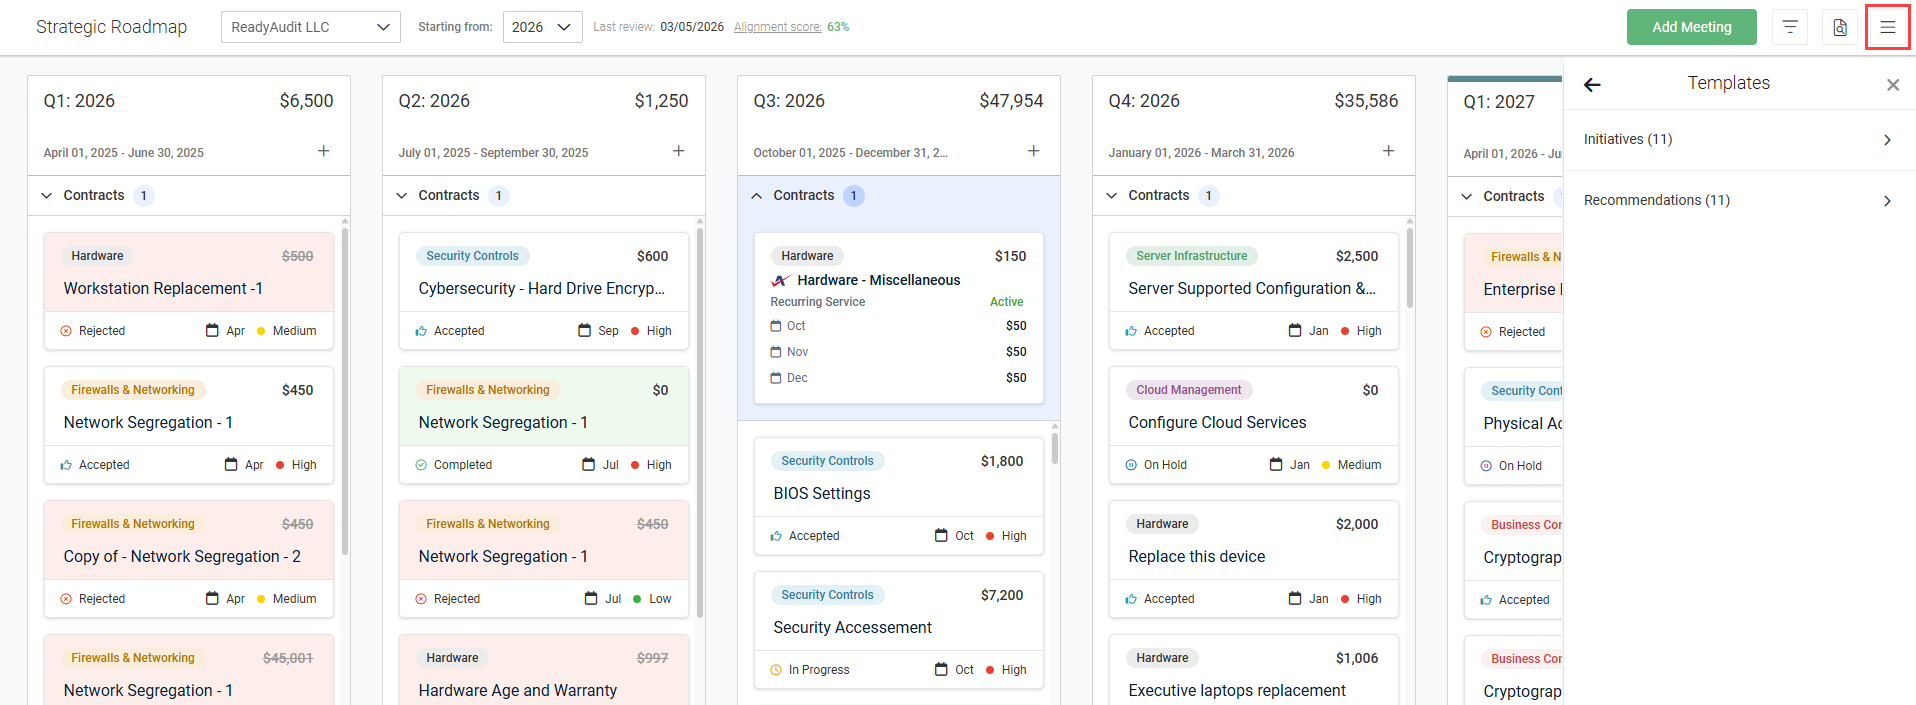The image size is (1916, 705).
Task: Close the Templates panel
Action: (x=1892, y=85)
